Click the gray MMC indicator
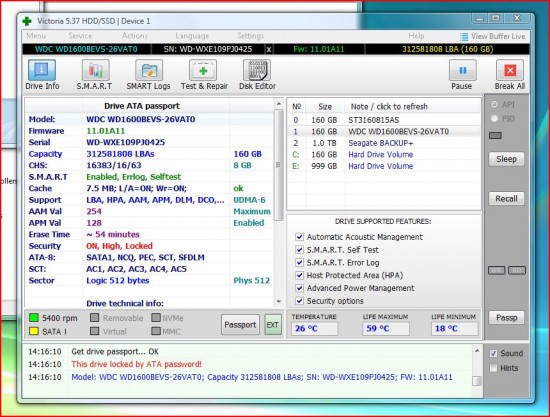 point(156,331)
